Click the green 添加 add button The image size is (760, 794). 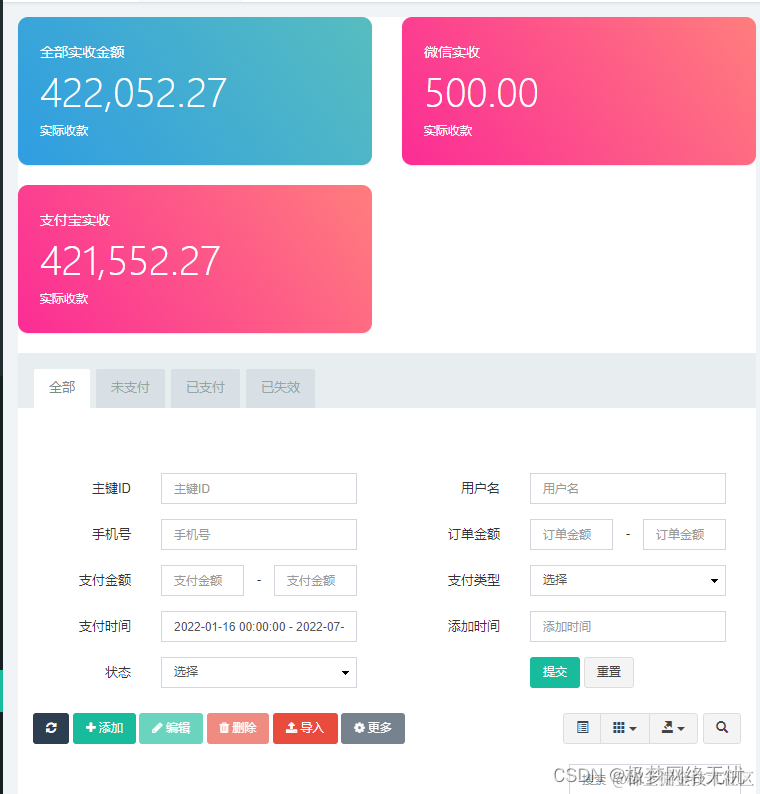coord(104,728)
